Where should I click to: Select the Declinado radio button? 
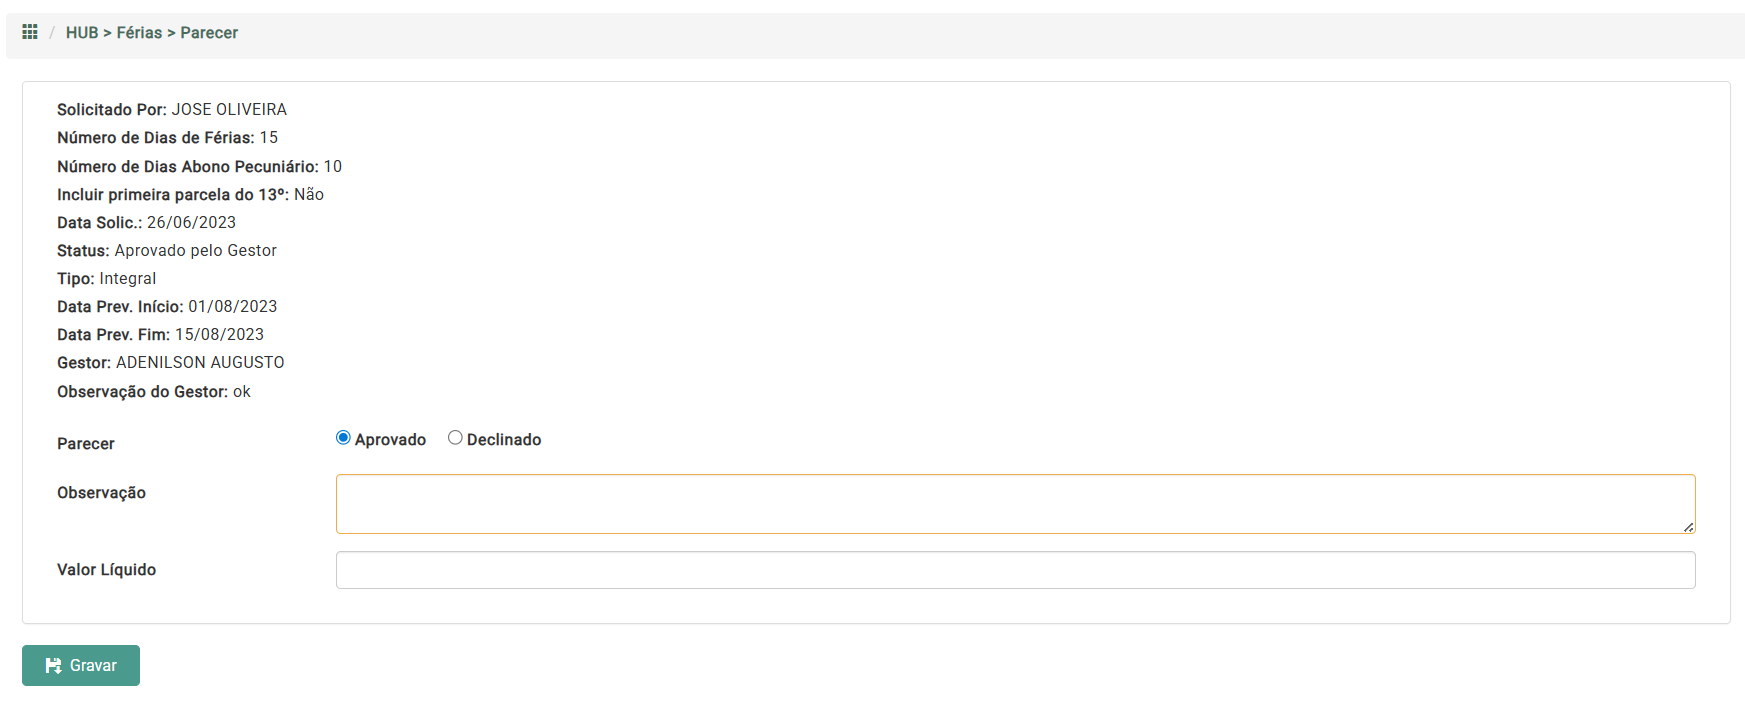click(x=455, y=438)
